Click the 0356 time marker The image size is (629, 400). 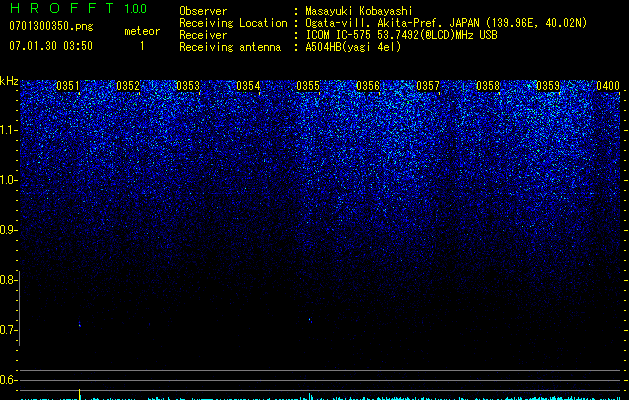tap(368, 86)
